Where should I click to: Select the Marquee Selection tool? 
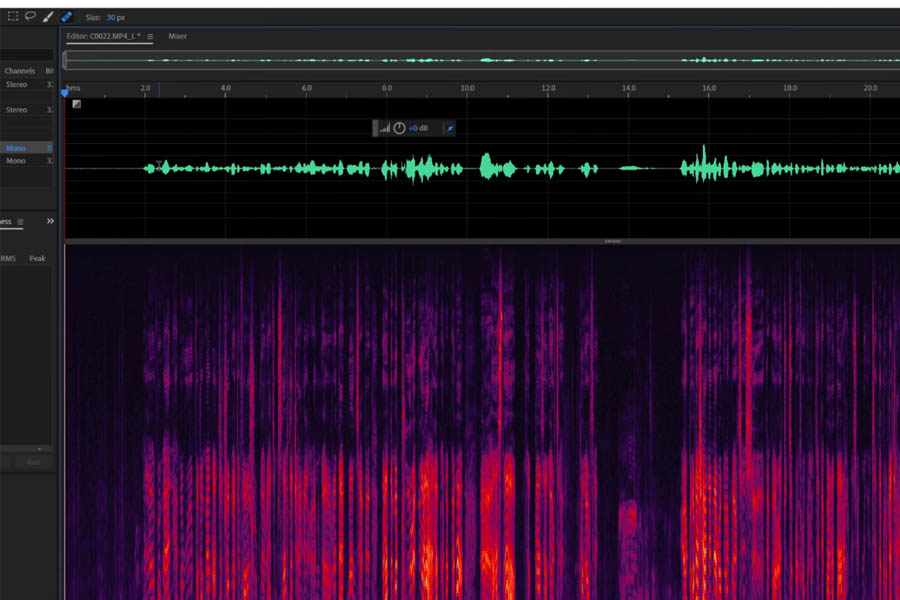14,16
